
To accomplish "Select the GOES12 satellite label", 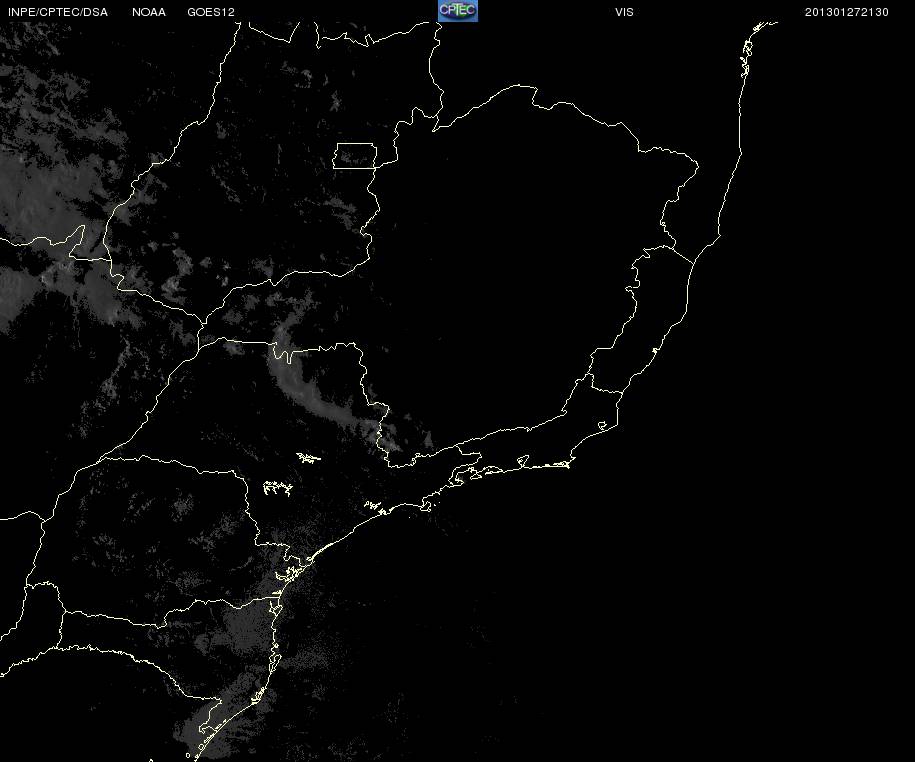I will [x=211, y=12].
